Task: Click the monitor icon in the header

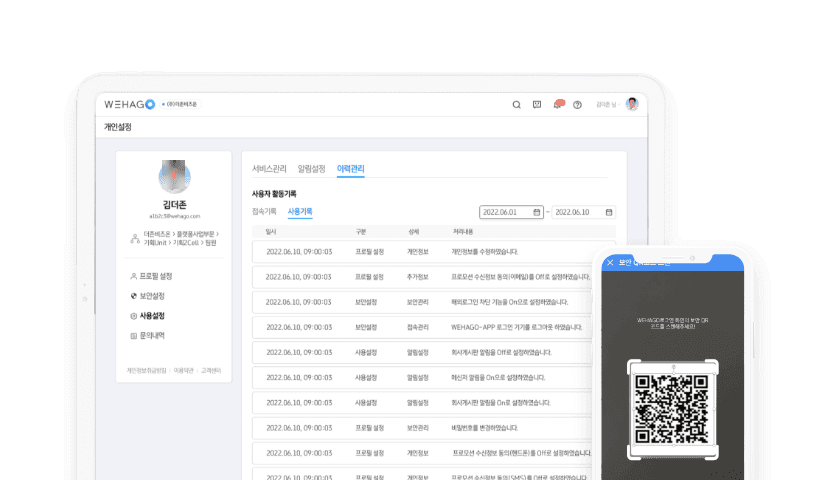Action: pos(537,105)
